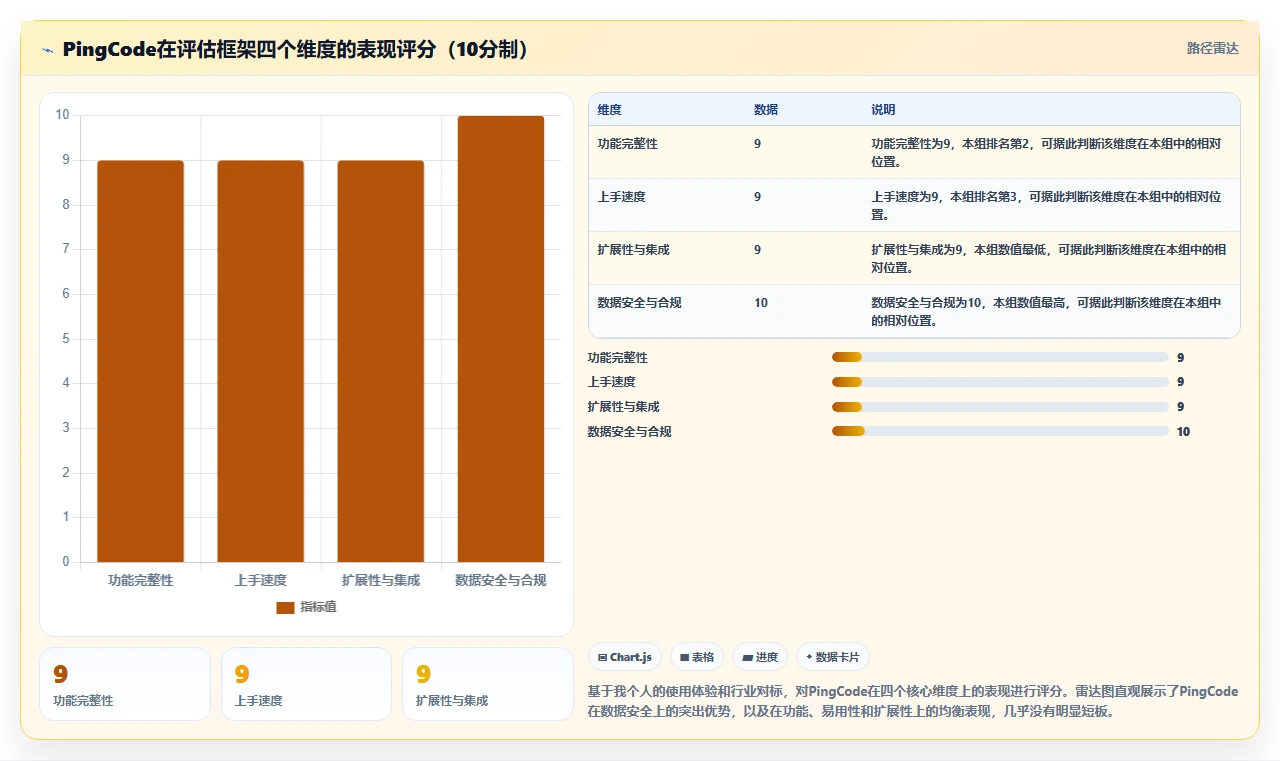Click the PingCode在评估框架四个维度 title text
1280x761 pixels.
[x=296, y=49]
